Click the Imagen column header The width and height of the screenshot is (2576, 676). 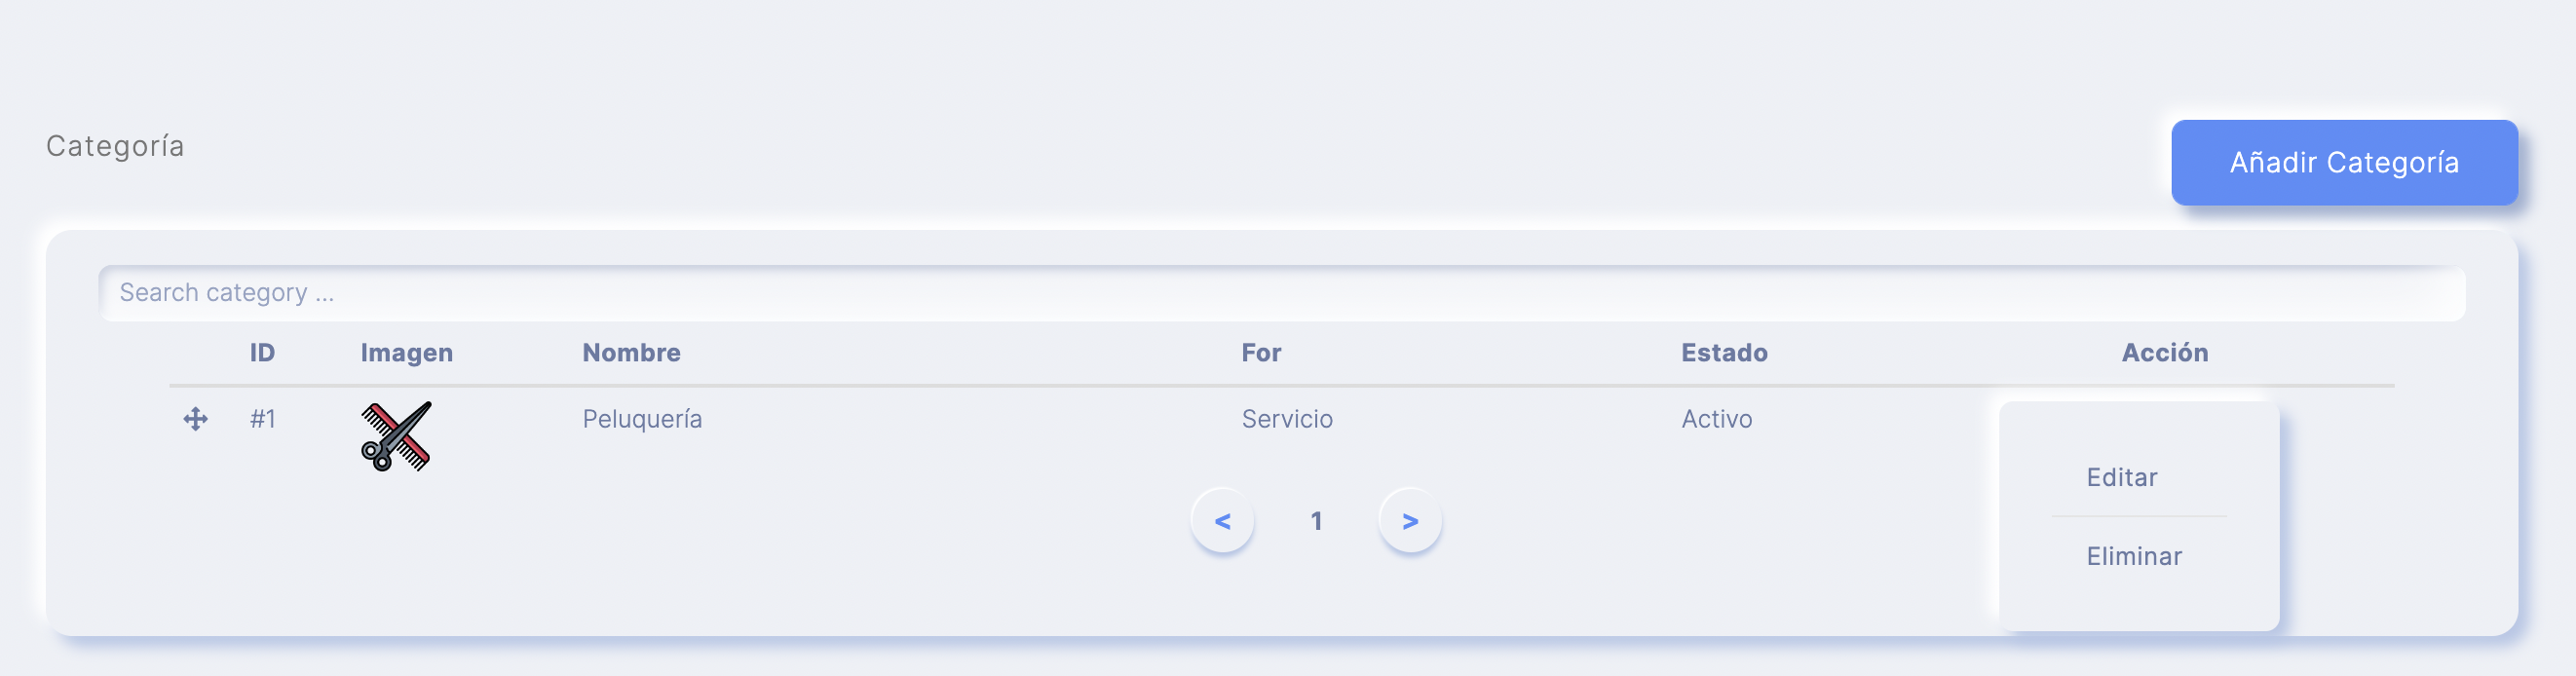coord(406,352)
